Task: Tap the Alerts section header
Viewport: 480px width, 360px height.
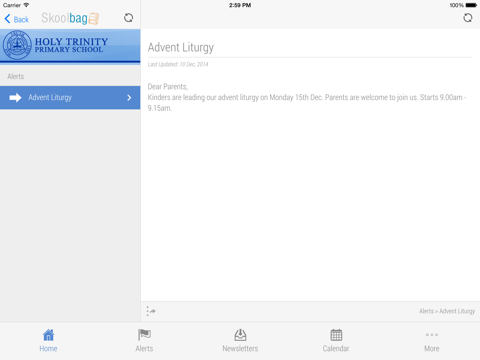Action: [16, 76]
